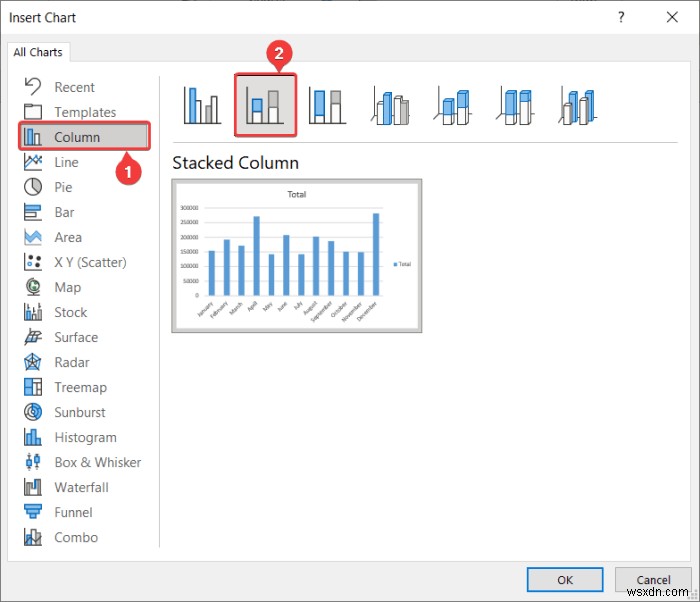Click the Surface chart category icon
Screen dimensions: 700x602
click(33, 337)
